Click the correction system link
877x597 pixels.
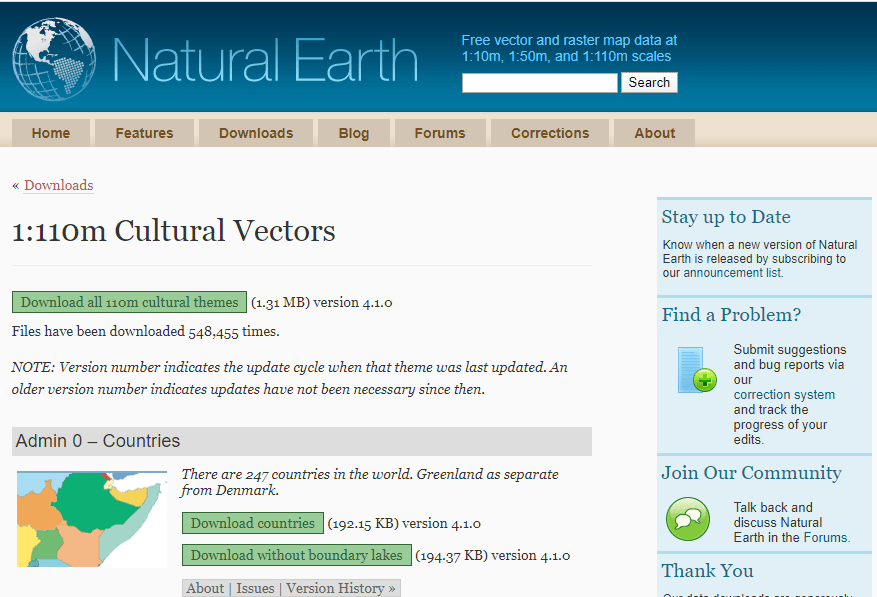[784, 395]
